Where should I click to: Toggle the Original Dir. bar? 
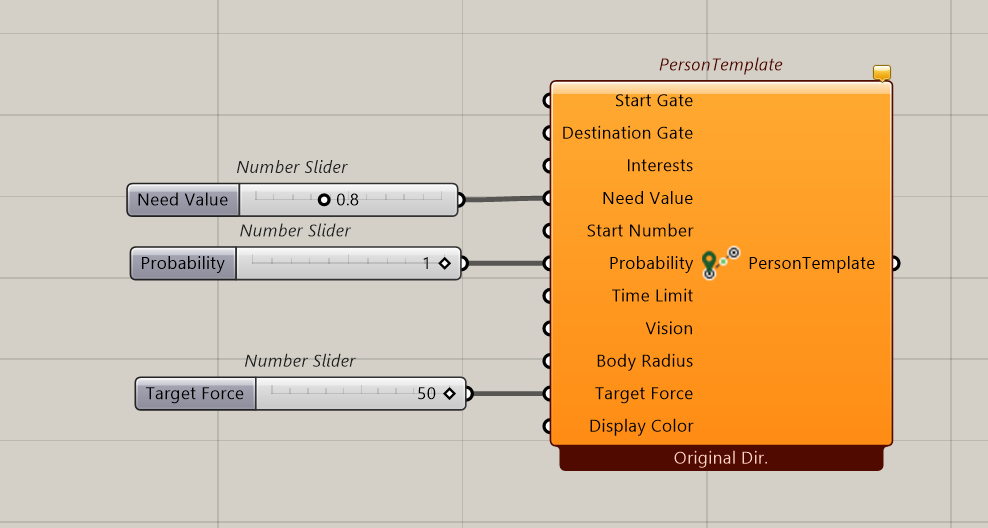pyautogui.click(x=721, y=458)
